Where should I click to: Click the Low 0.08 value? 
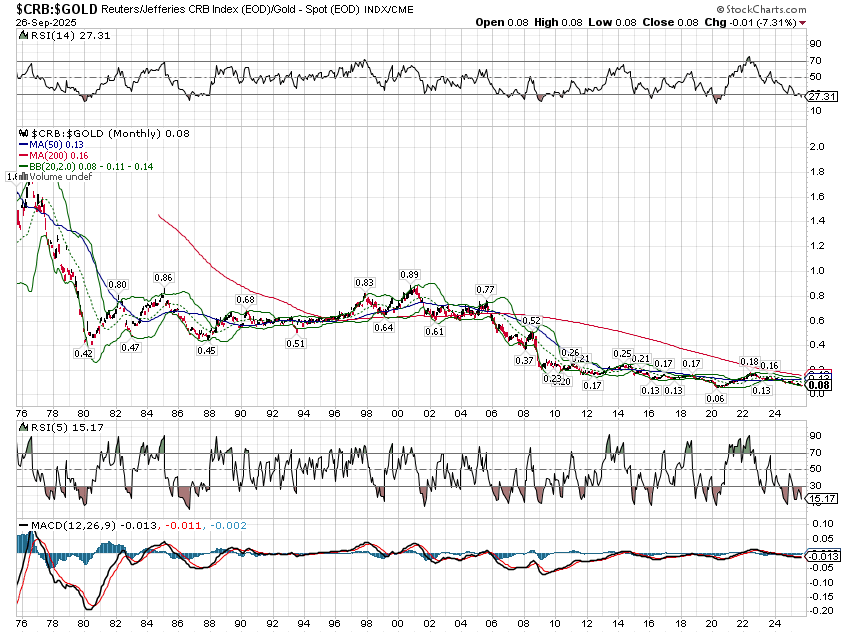click(612, 23)
